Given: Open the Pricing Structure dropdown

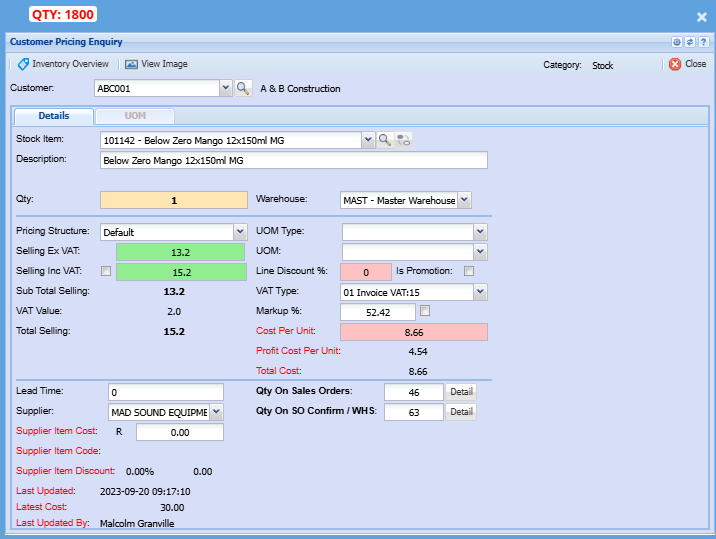Looking at the screenshot, I should pyautogui.click(x=239, y=232).
